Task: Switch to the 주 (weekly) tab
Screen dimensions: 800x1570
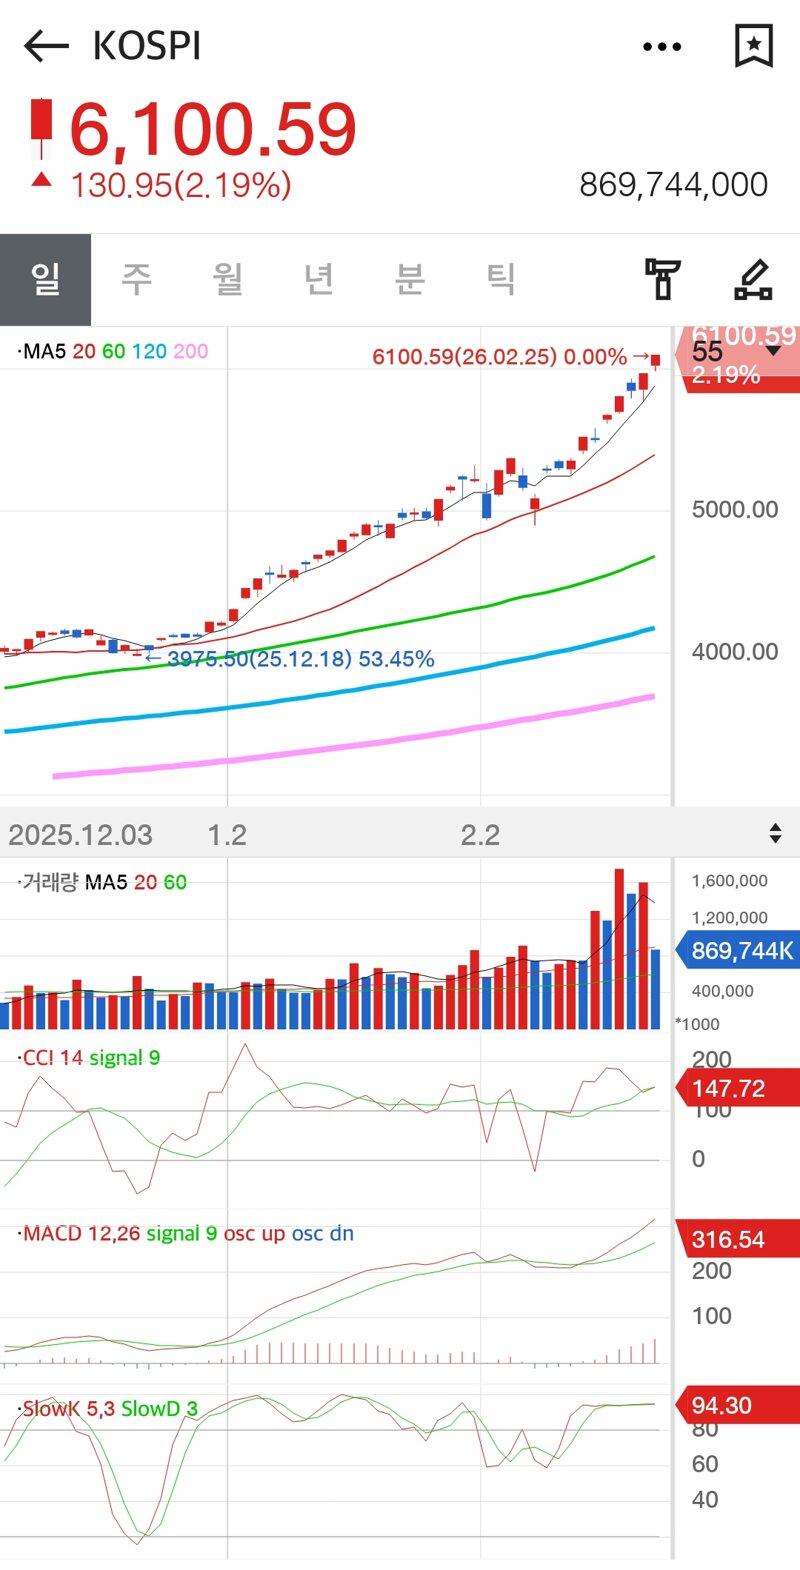Action: point(137,279)
